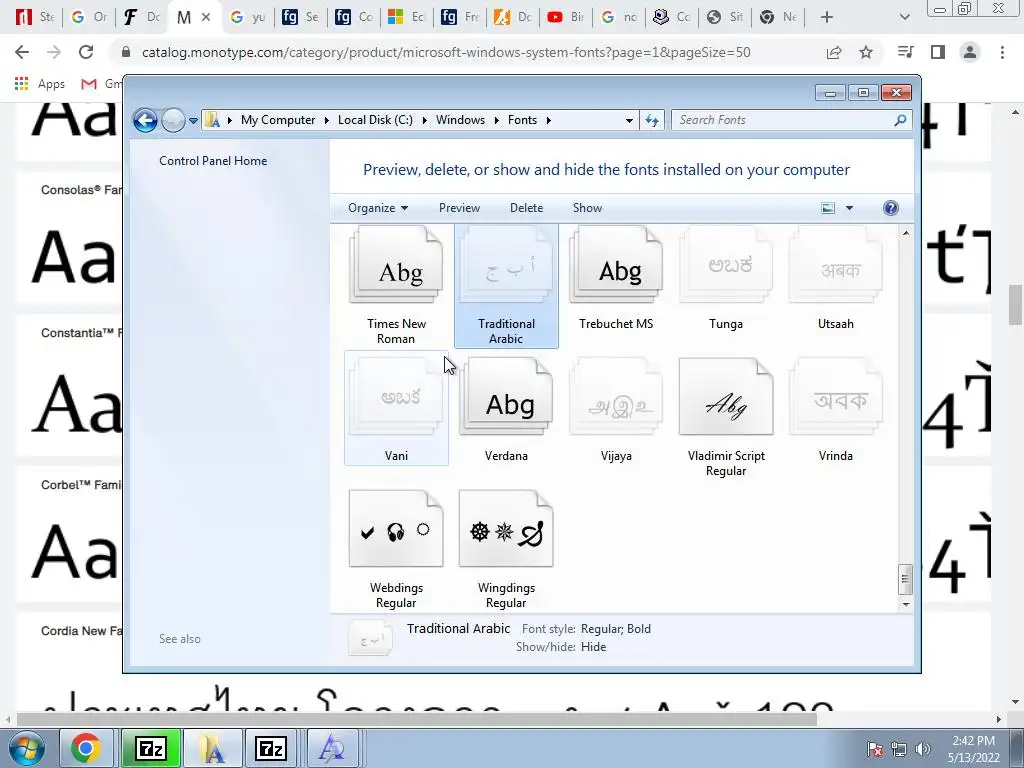
Task: Expand arrow after Fonts breadcrumb
Action: 549,120
